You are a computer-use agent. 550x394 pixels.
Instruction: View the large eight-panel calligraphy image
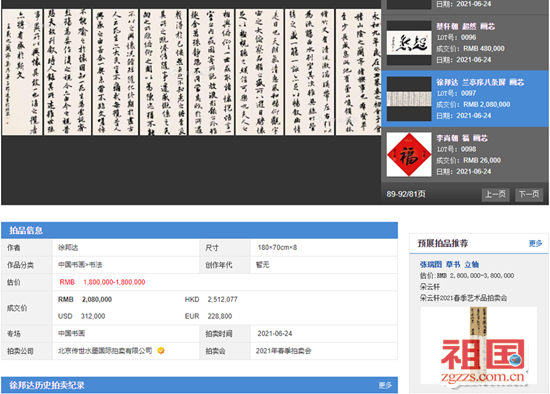[x=191, y=72]
